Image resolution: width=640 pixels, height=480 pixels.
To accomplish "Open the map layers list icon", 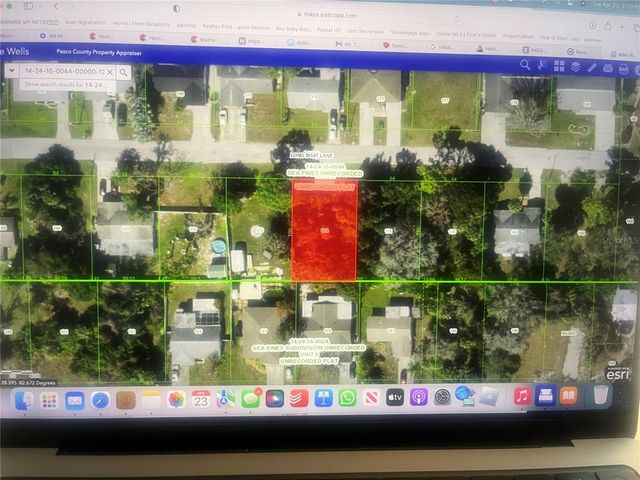I will pos(575,66).
